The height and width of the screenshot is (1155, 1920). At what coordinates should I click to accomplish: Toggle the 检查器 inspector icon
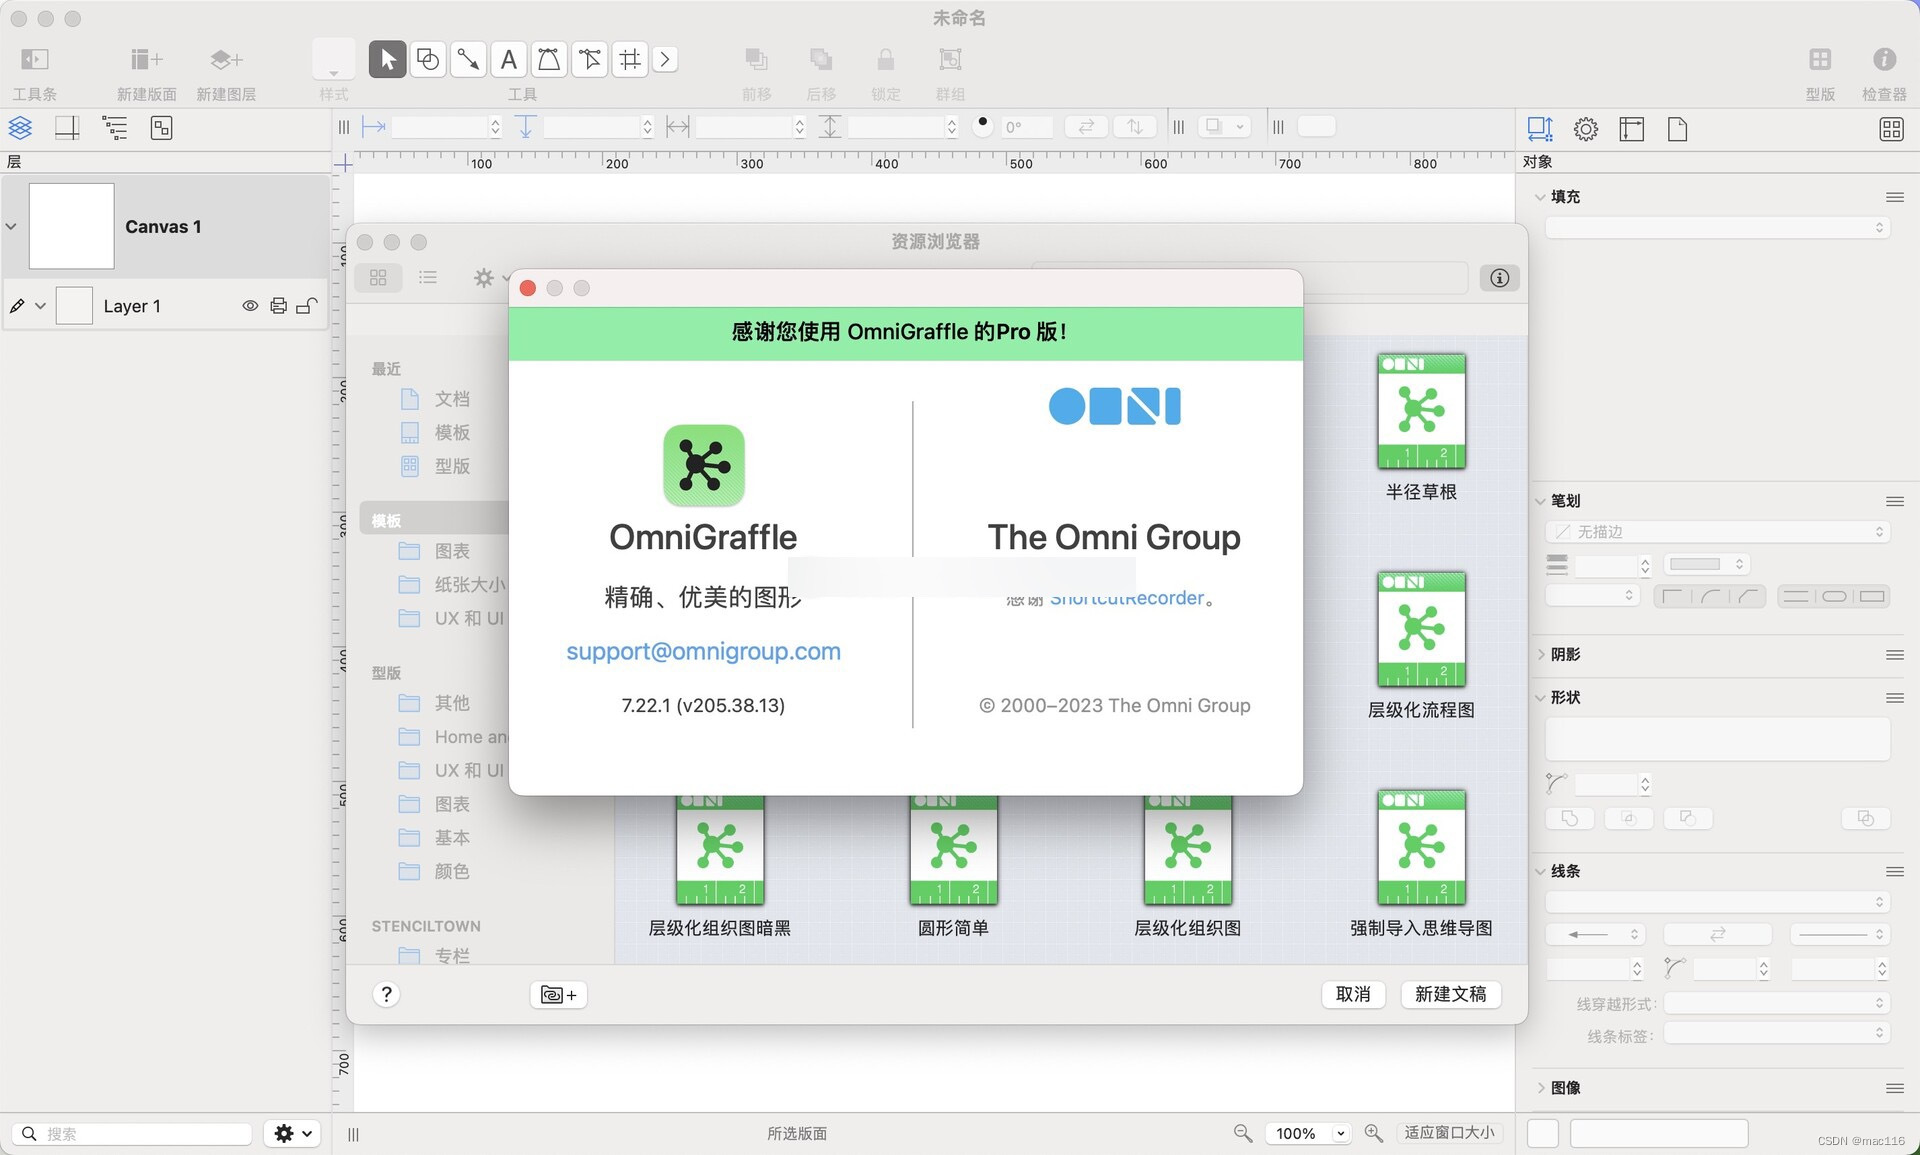[x=1884, y=60]
